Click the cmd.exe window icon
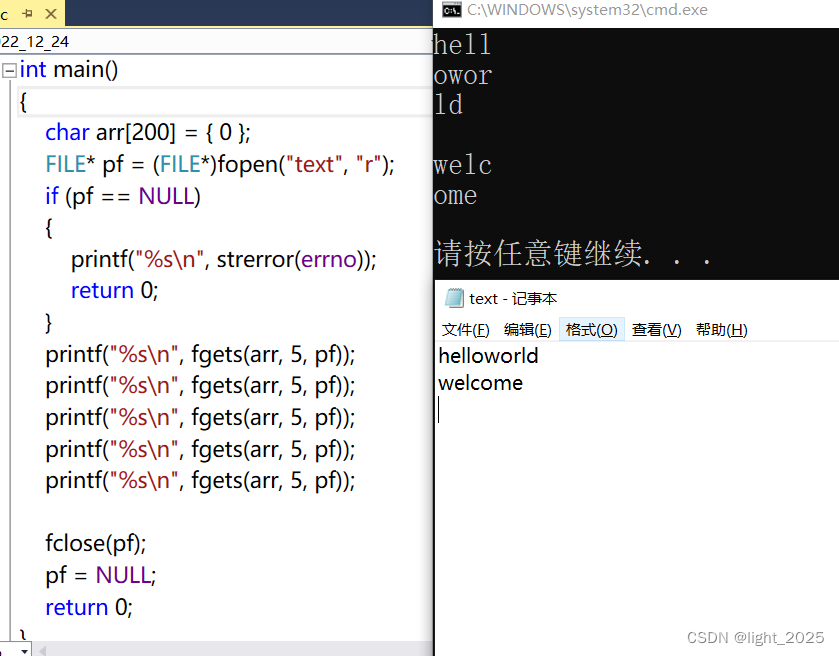This screenshot has width=839, height=656. [452, 10]
